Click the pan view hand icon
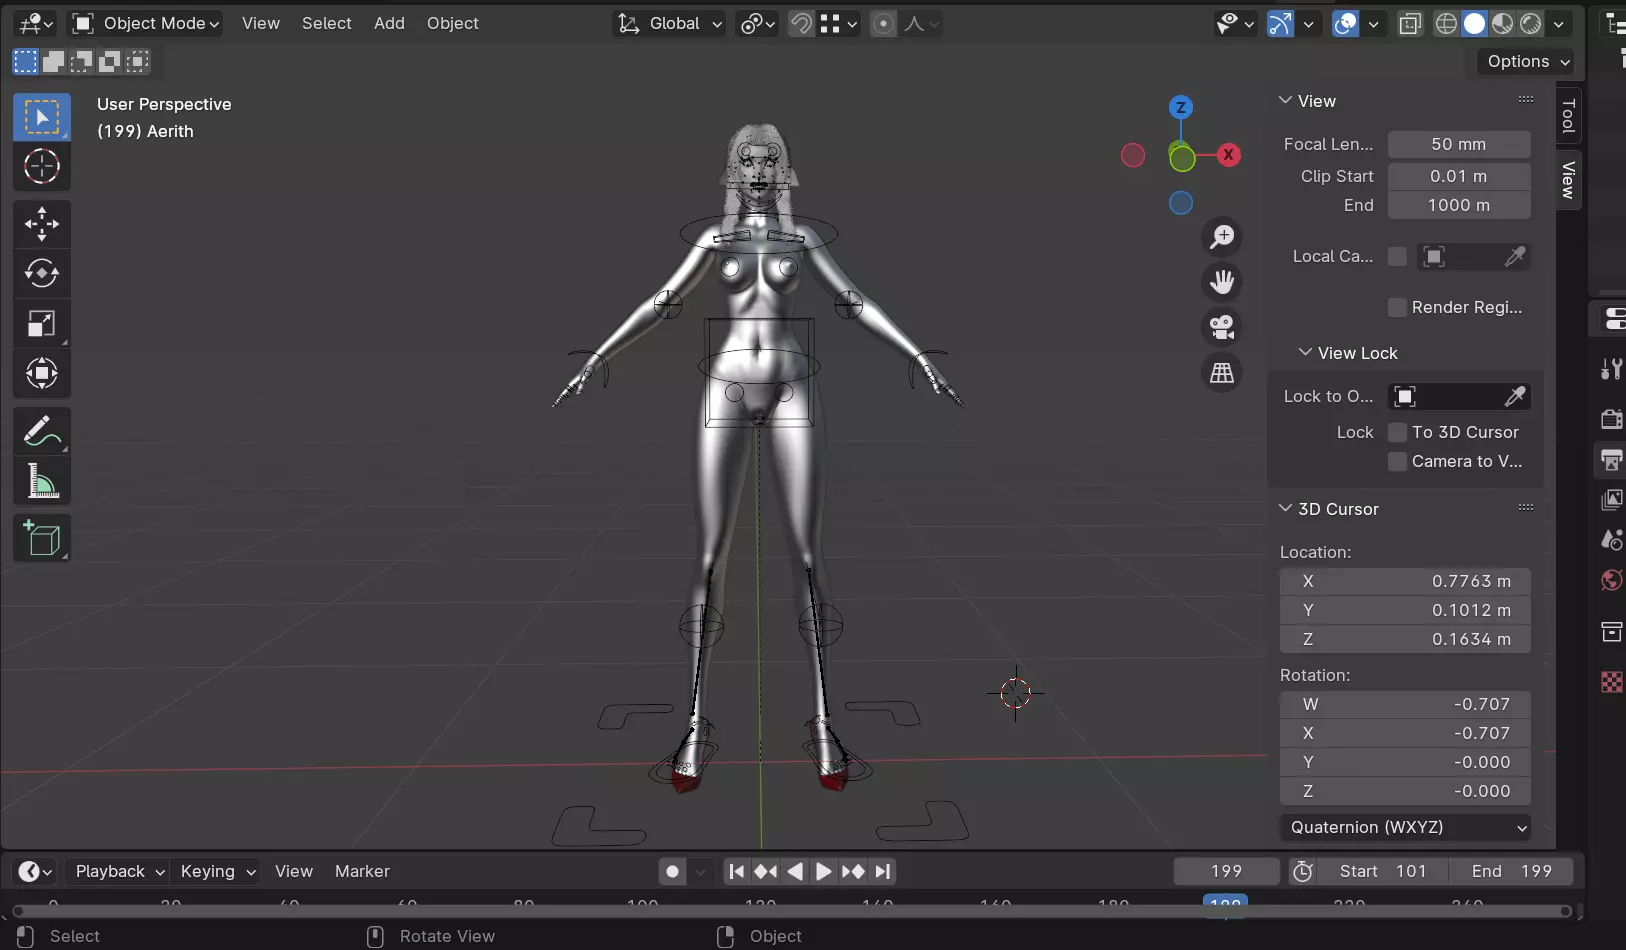Viewport: 1626px width, 950px height. pyautogui.click(x=1222, y=282)
